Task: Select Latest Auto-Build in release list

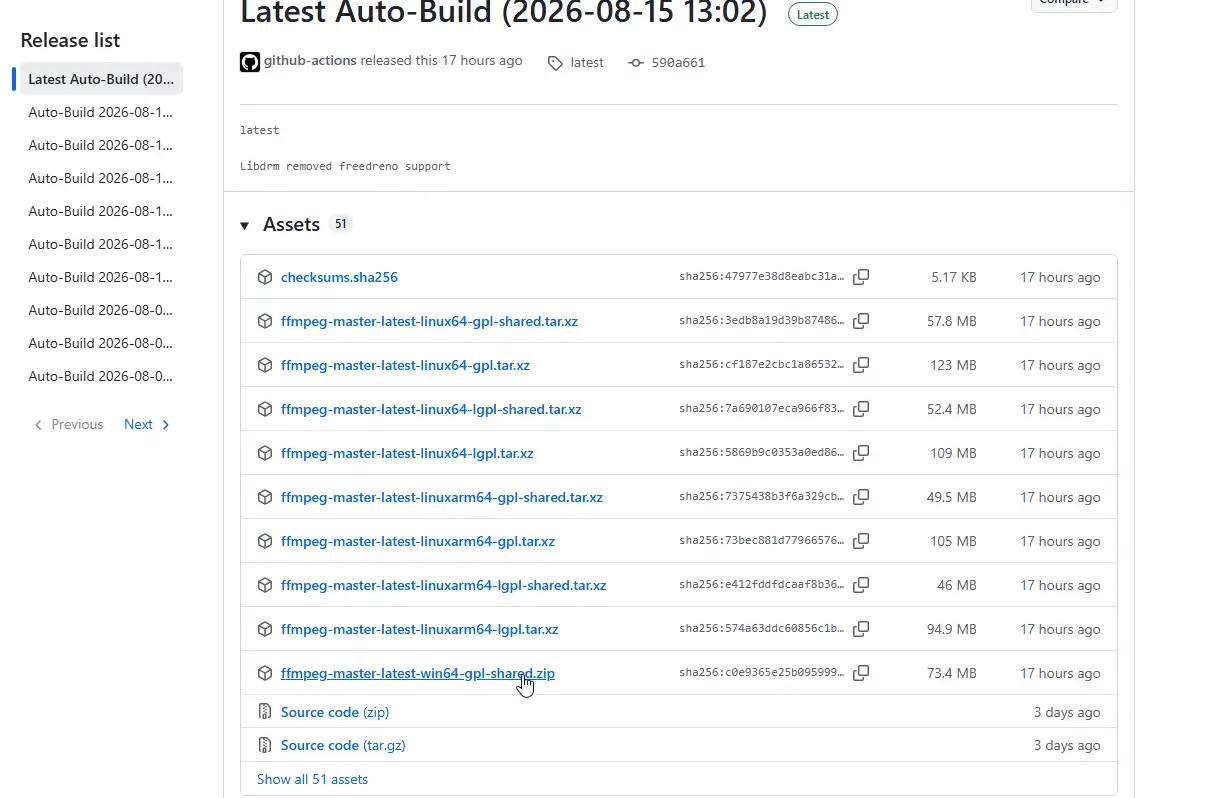Action: 101,79
